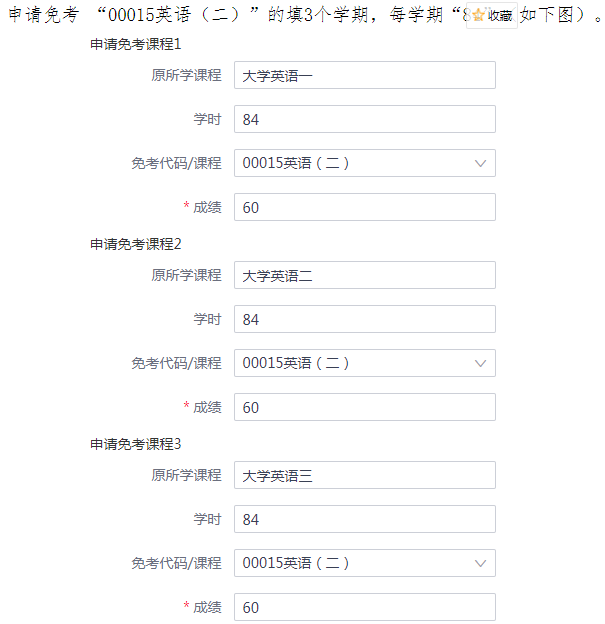Expand 免考代码/课程 dropdown under 申请免考课程1
Image resolution: width=605 pixels, height=624 pixels.
click(364, 163)
